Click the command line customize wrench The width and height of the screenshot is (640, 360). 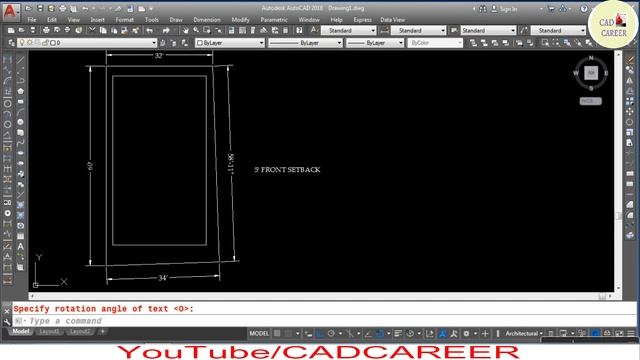[x=7, y=322]
